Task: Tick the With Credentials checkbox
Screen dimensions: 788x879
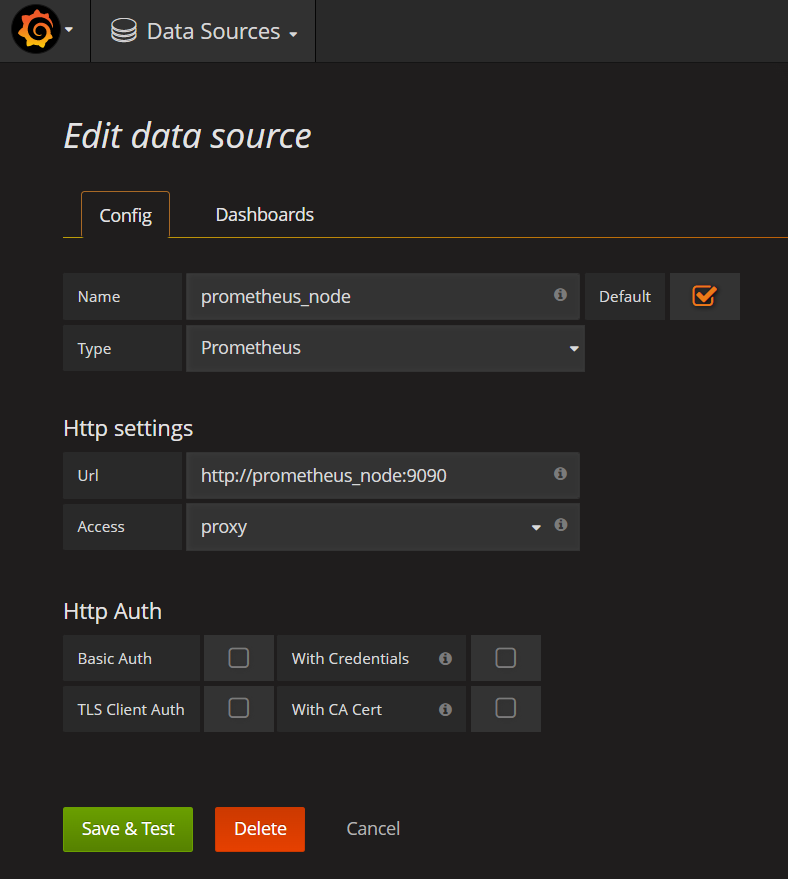Action: pyautogui.click(x=506, y=658)
